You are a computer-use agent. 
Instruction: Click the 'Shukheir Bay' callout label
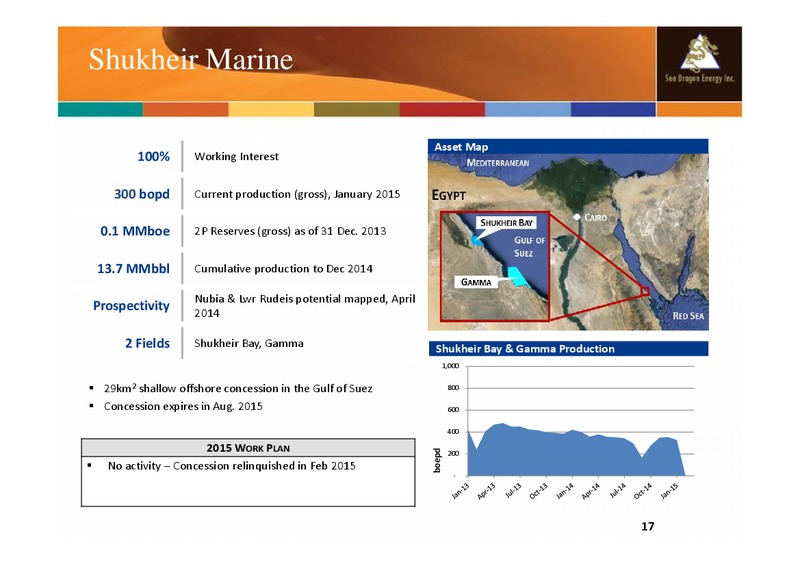506,223
